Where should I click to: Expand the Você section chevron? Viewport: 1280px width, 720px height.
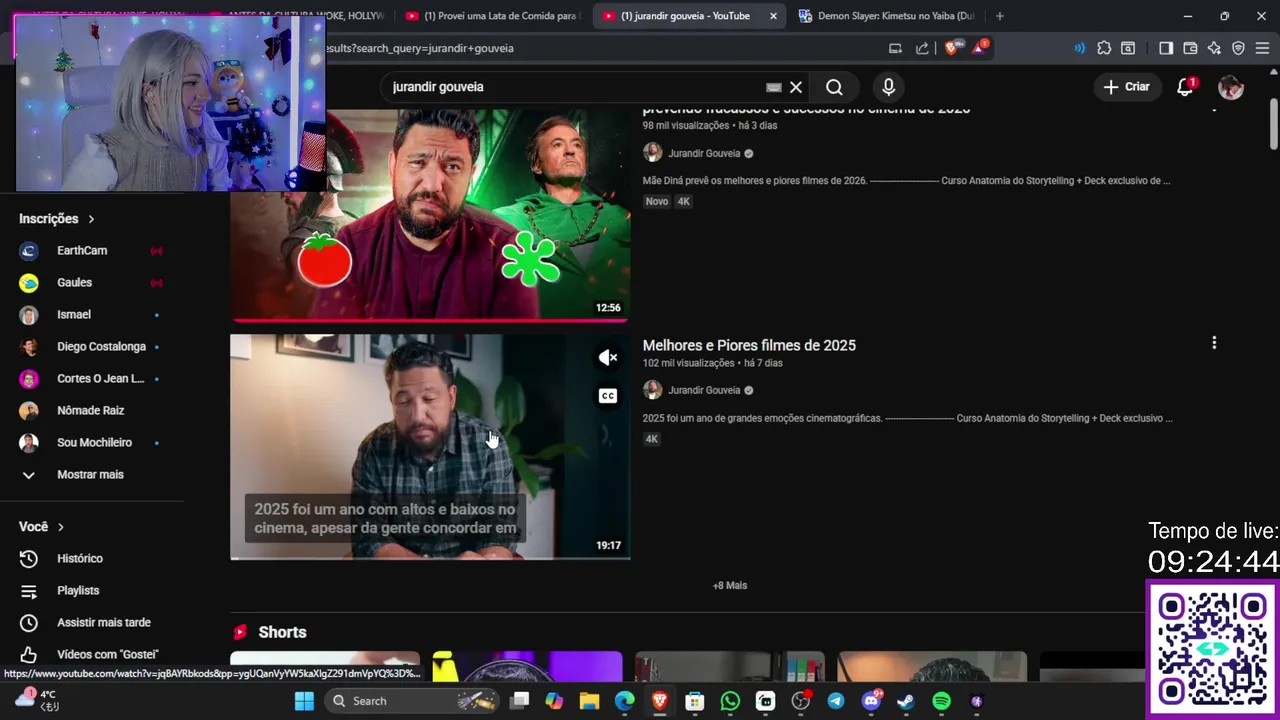pos(61,527)
